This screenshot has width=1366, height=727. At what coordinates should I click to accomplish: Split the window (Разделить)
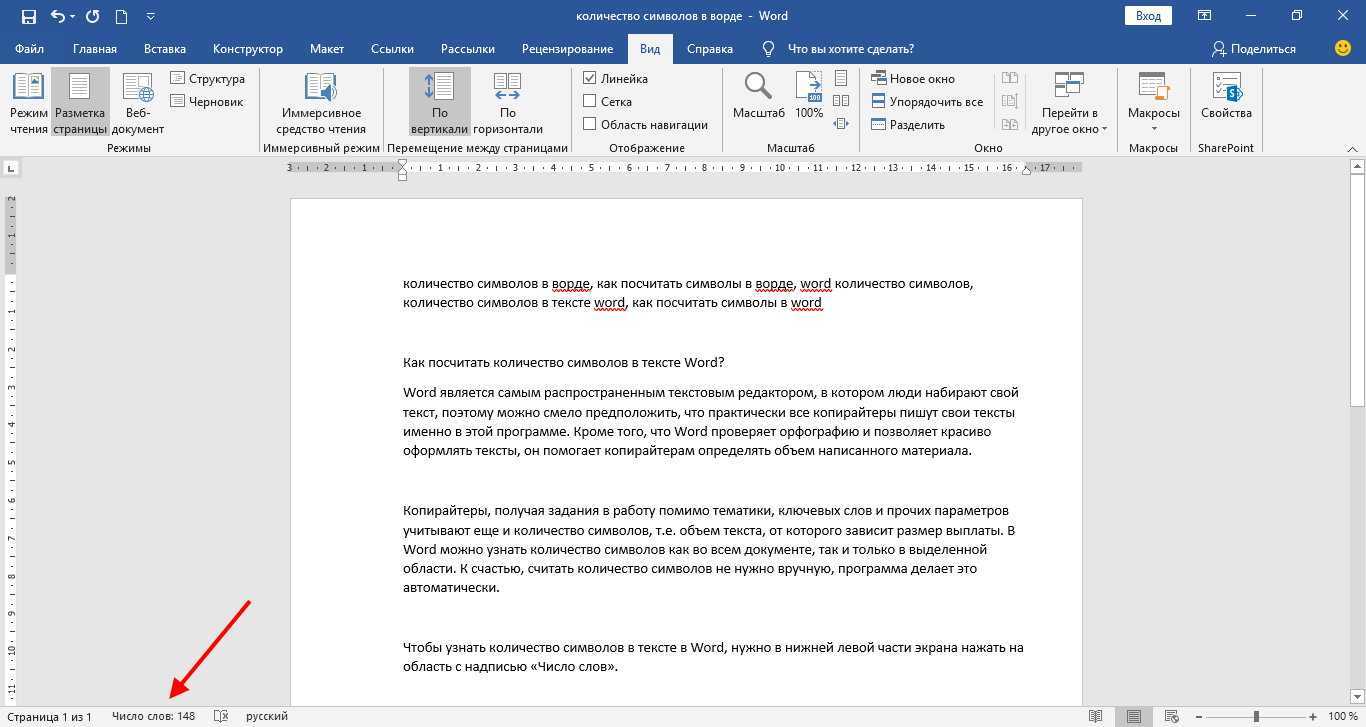(x=908, y=124)
